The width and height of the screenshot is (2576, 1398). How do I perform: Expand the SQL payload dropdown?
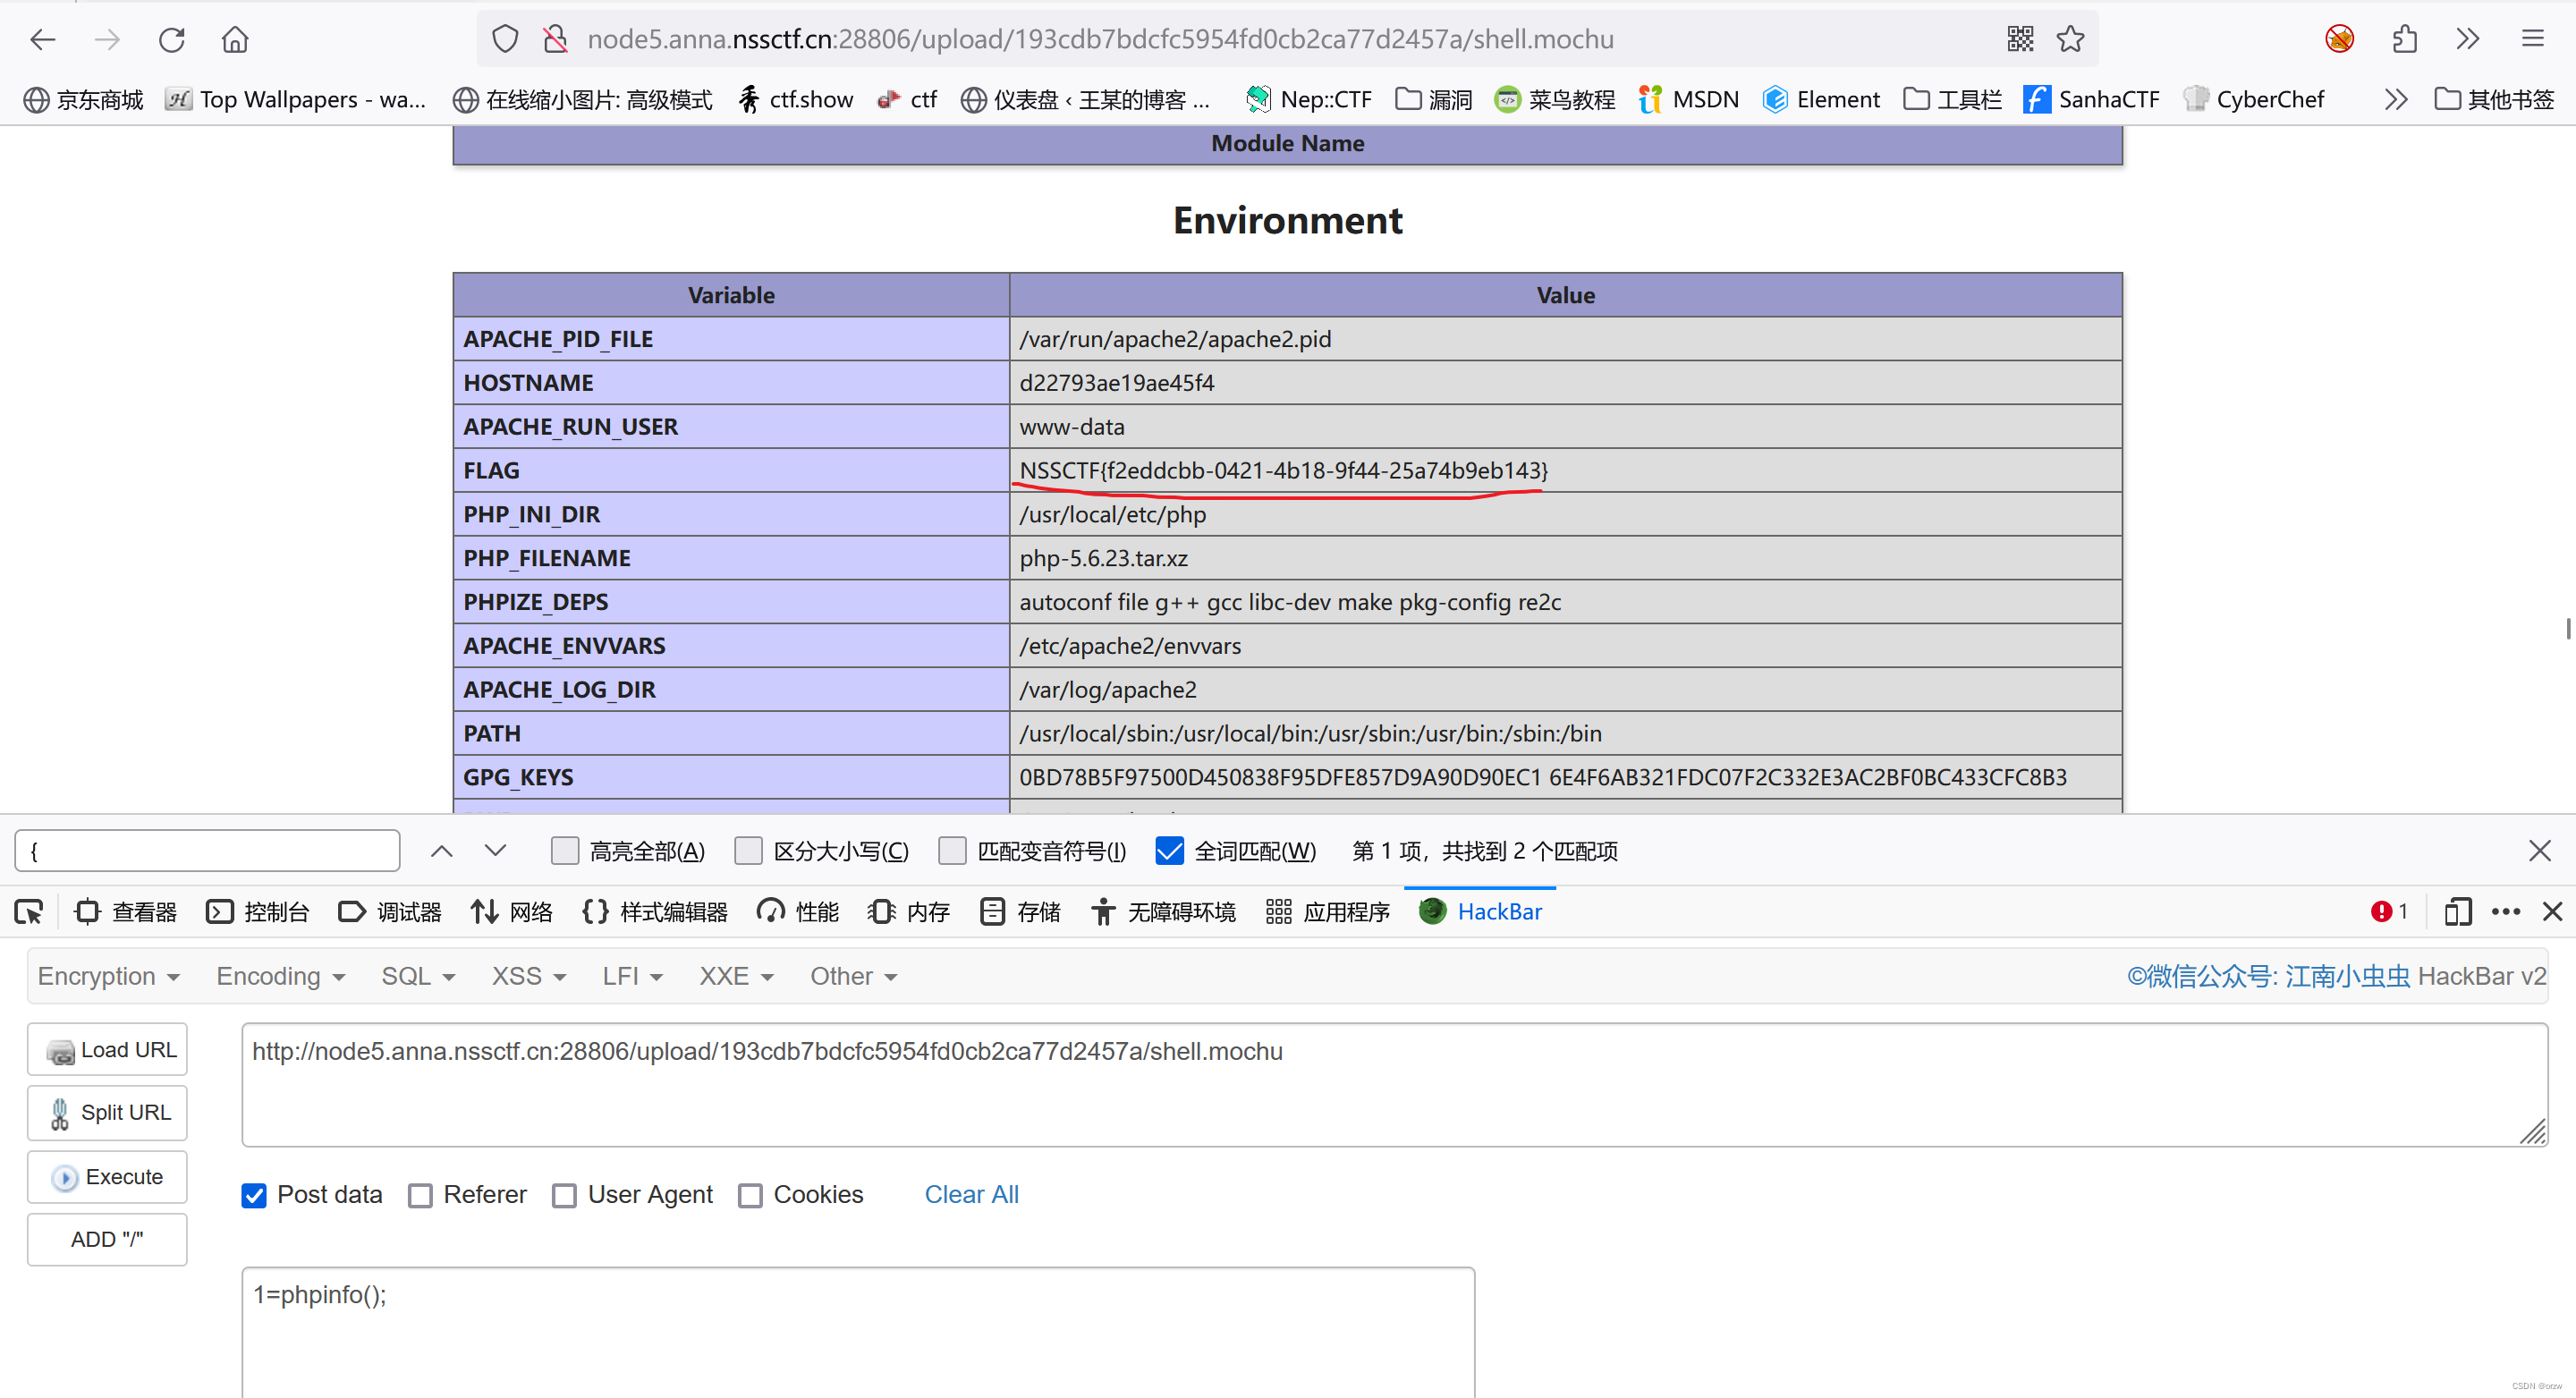417,976
